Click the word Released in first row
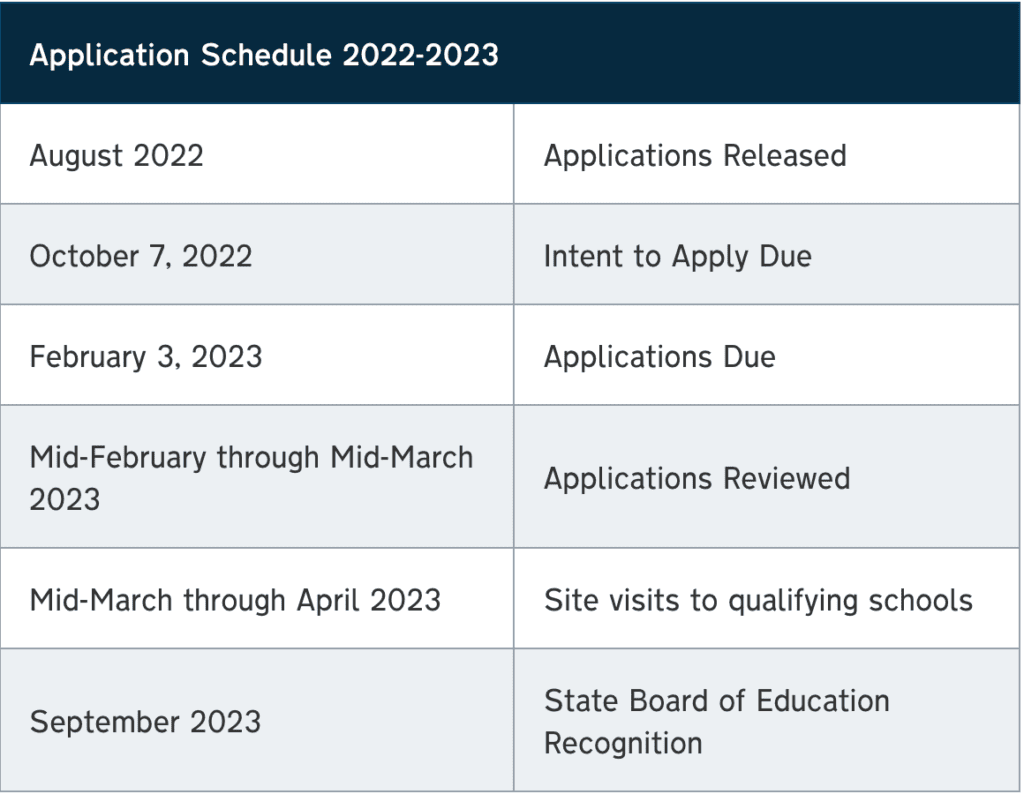The width and height of the screenshot is (1024, 794). click(x=784, y=155)
